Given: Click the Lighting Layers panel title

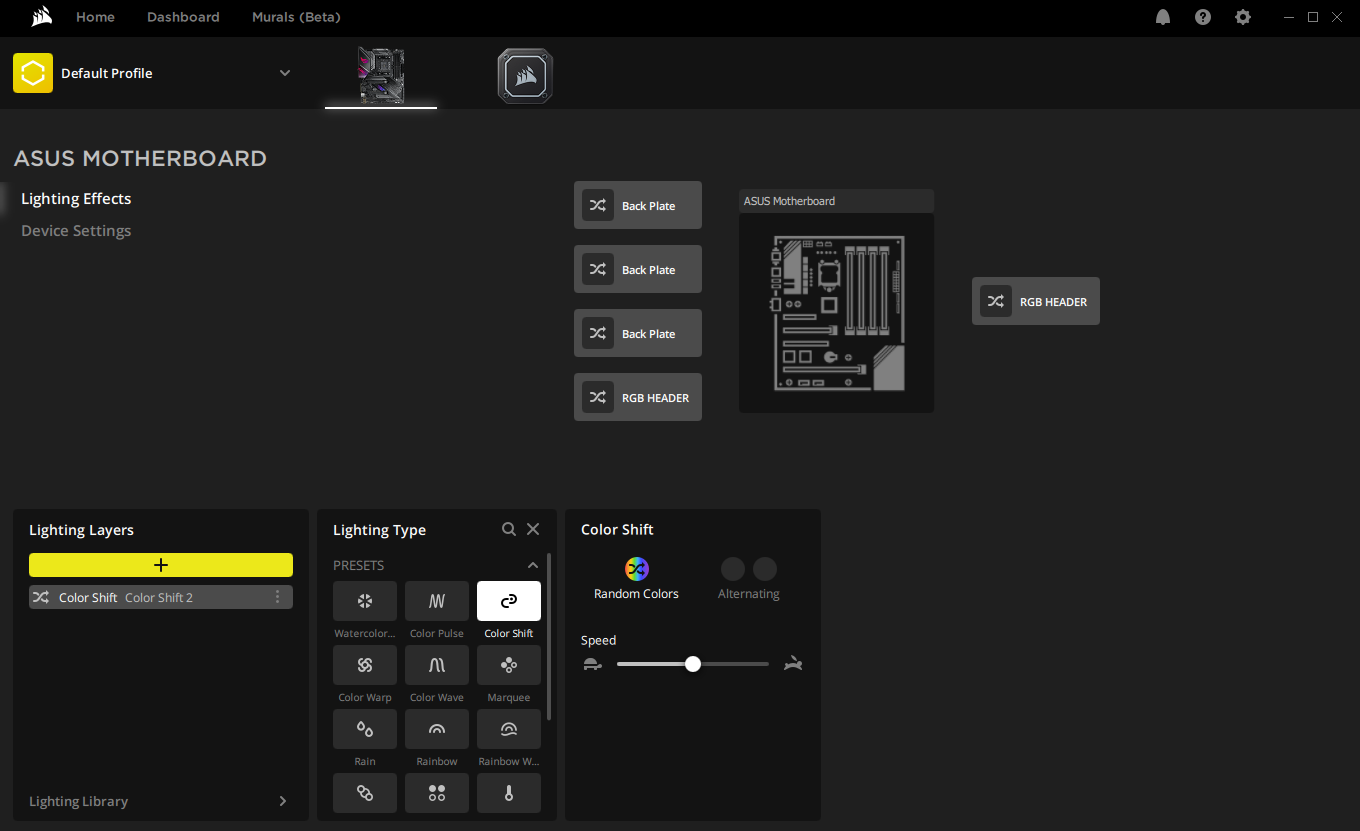Looking at the screenshot, I should tap(81, 530).
